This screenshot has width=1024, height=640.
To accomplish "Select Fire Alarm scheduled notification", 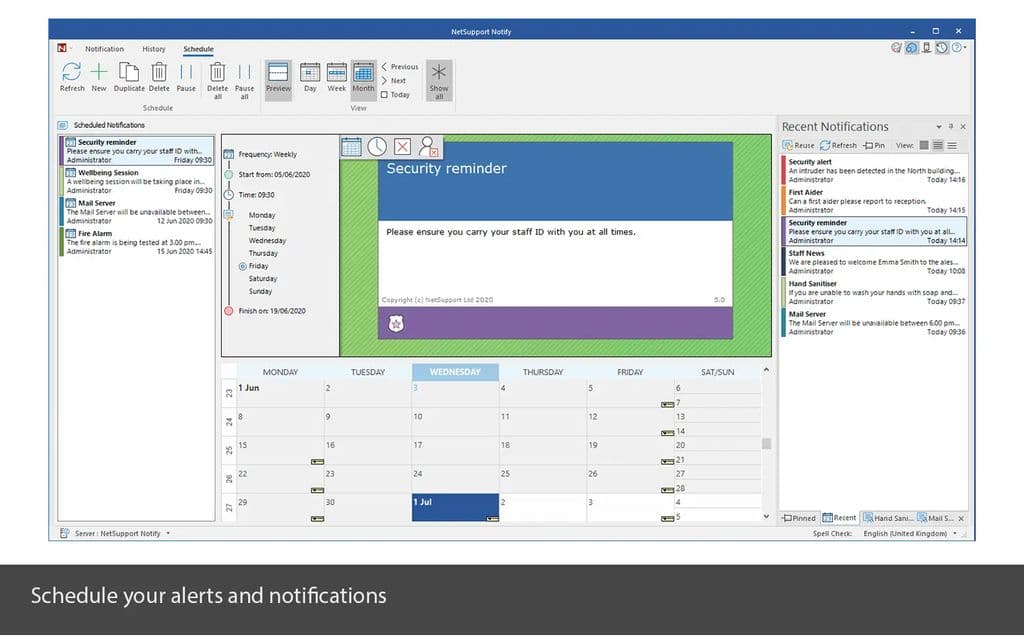I will pos(136,242).
